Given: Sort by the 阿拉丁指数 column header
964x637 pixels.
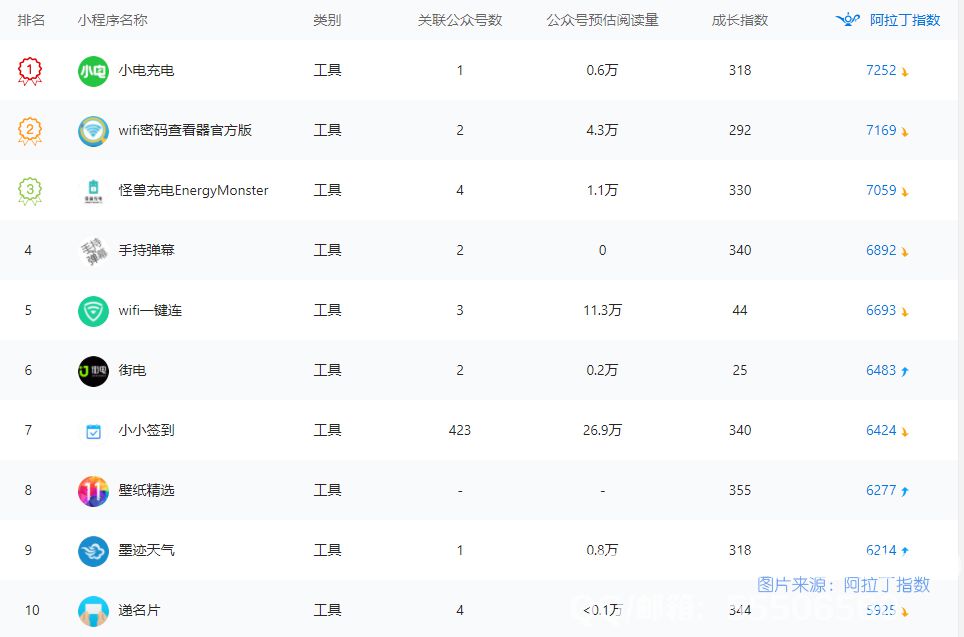Looking at the screenshot, I should 905,20.
